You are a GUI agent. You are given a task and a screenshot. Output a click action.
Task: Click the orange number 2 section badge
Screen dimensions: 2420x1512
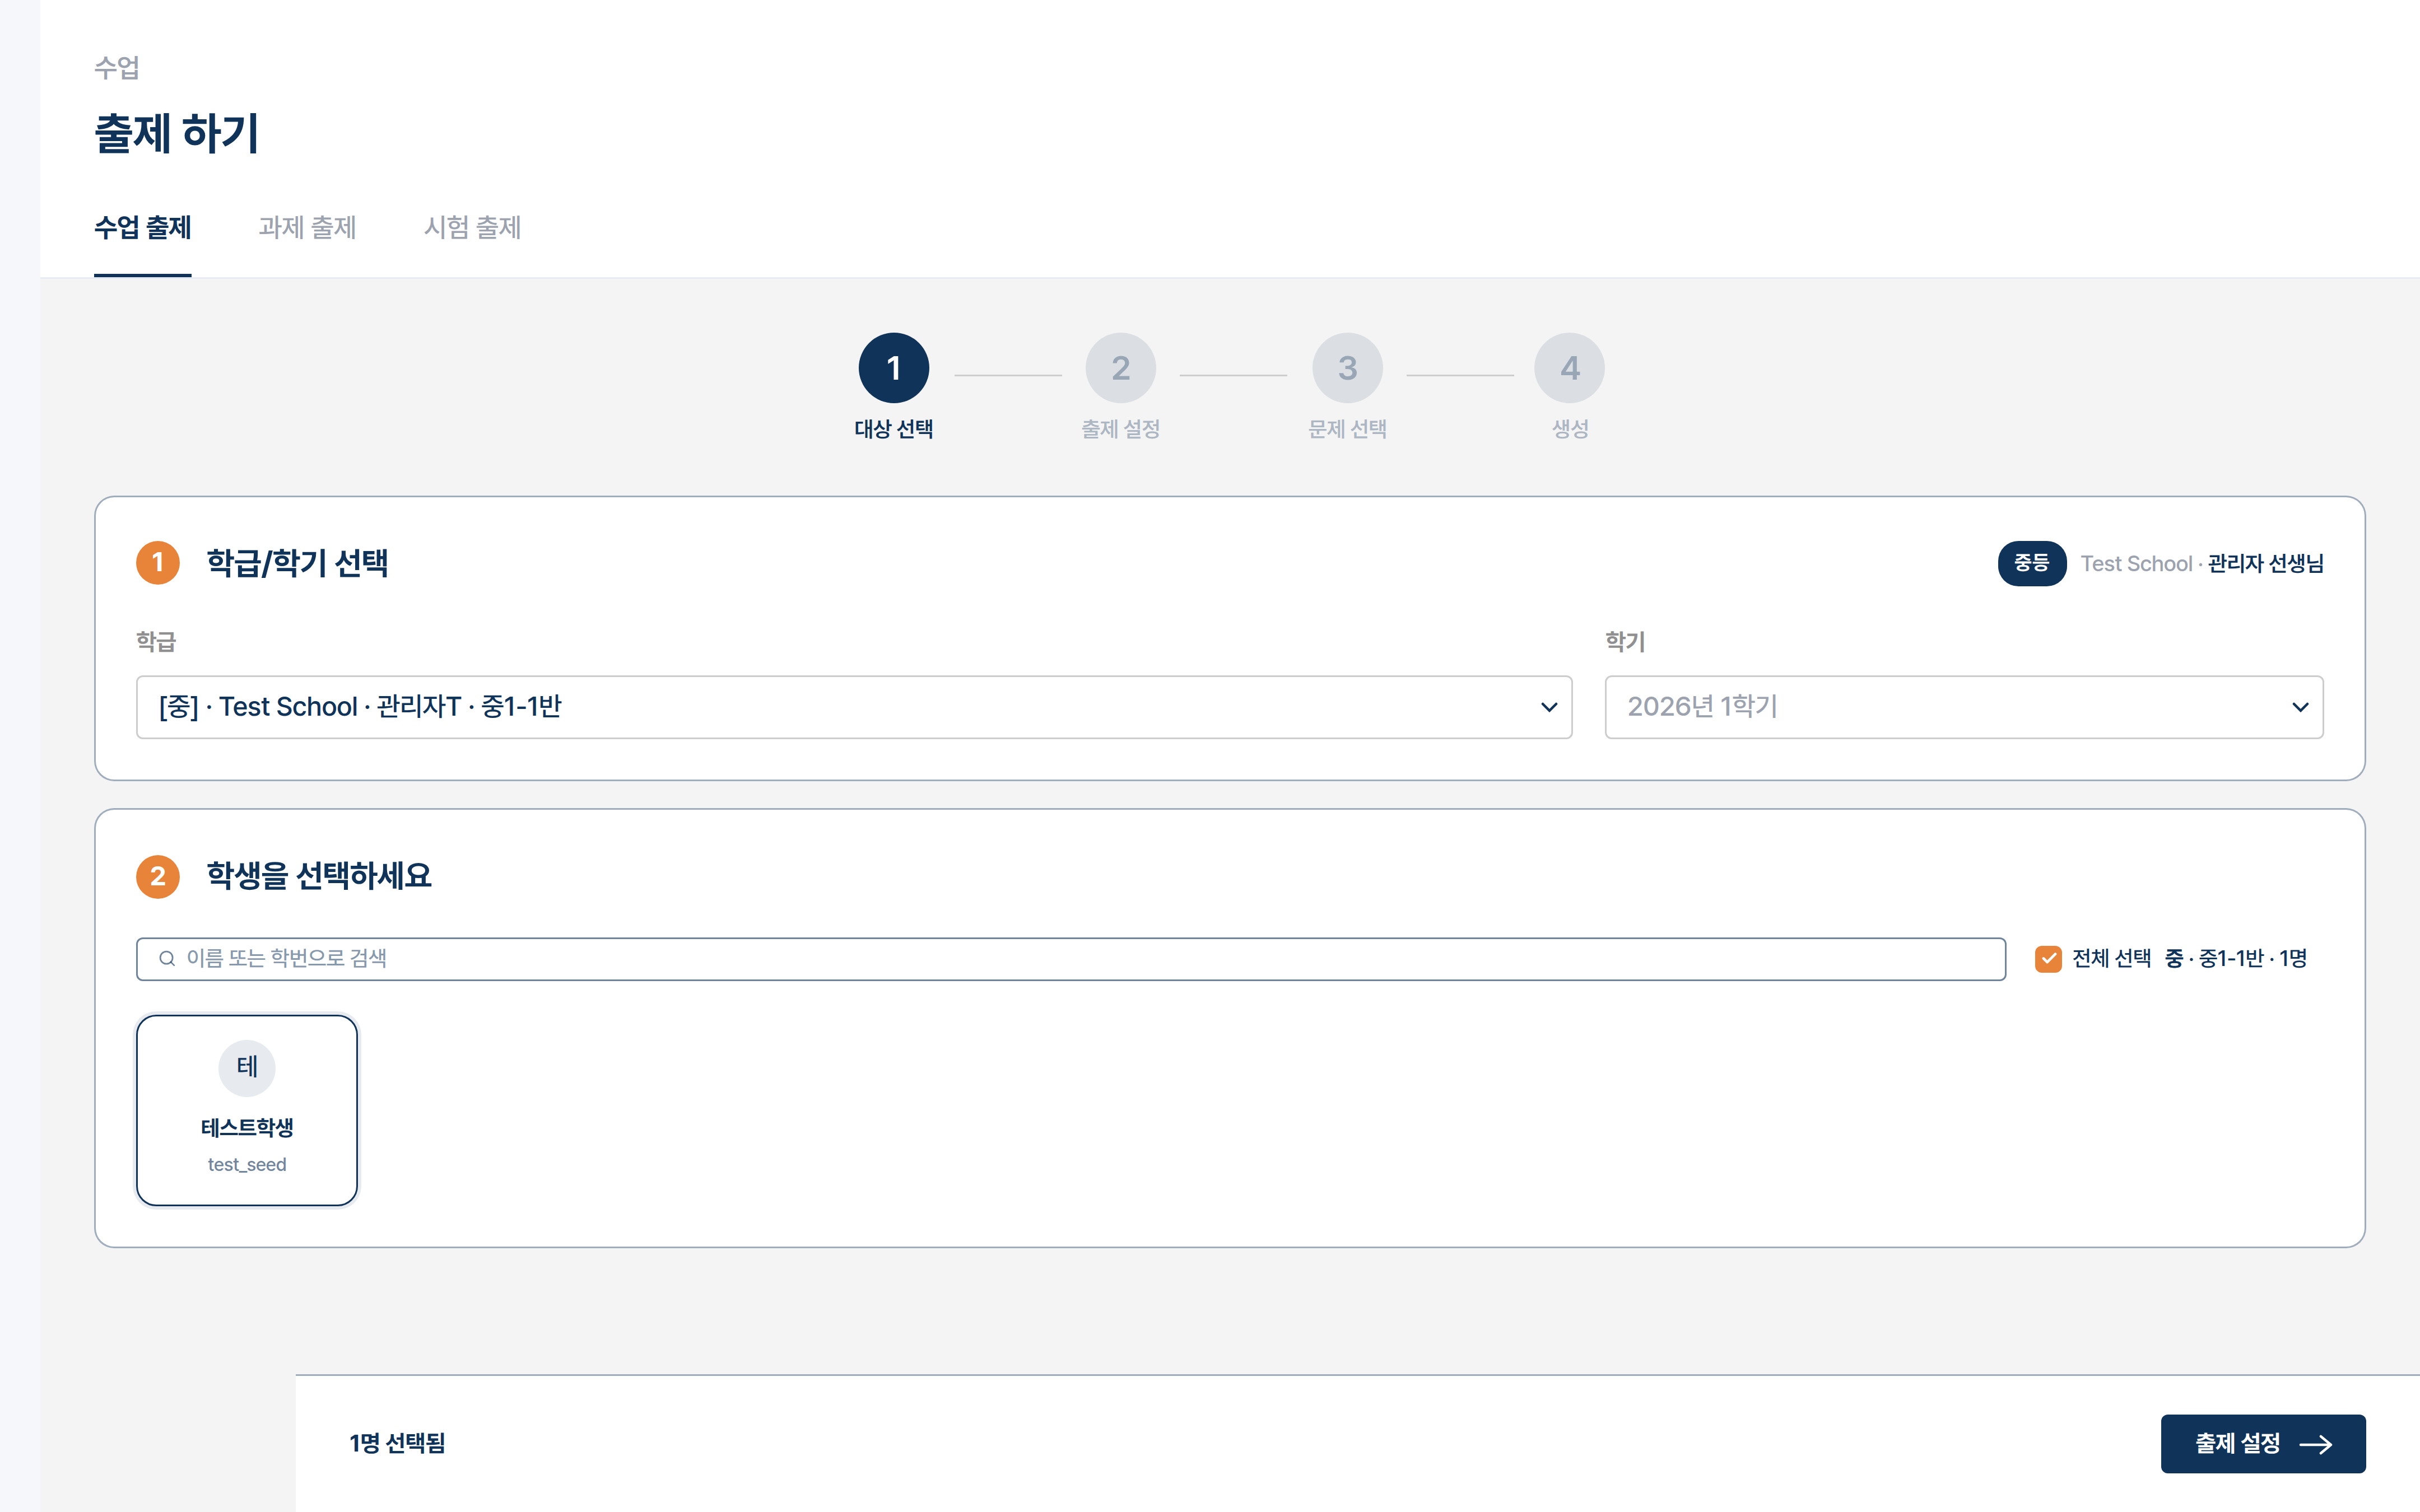[158, 876]
